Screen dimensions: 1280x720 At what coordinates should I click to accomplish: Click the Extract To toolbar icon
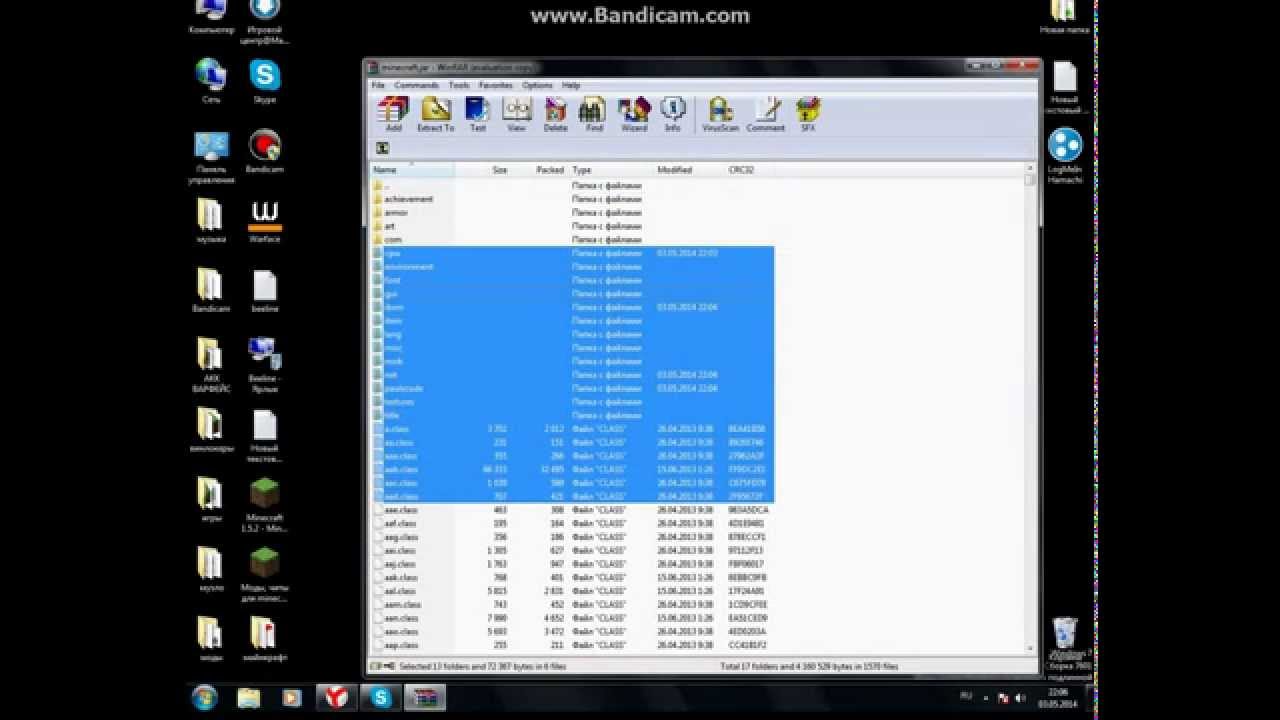[435, 114]
